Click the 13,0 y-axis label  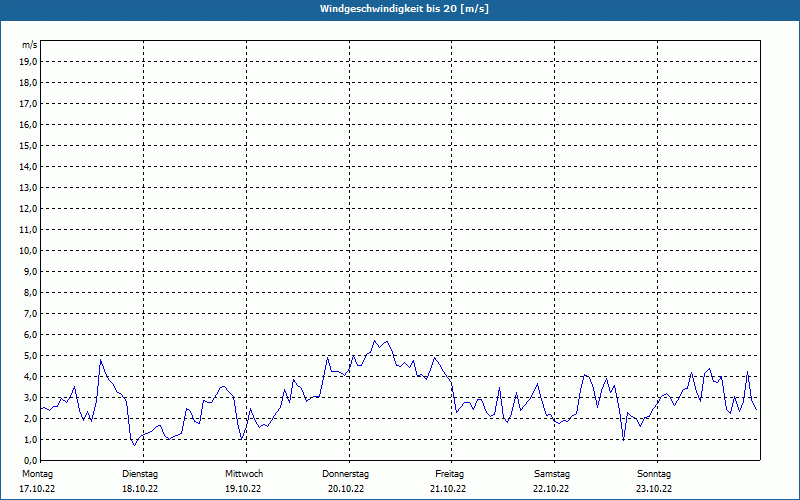tap(28, 187)
